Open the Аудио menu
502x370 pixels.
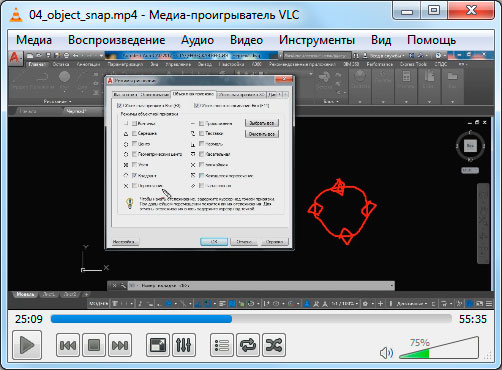point(197,40)
